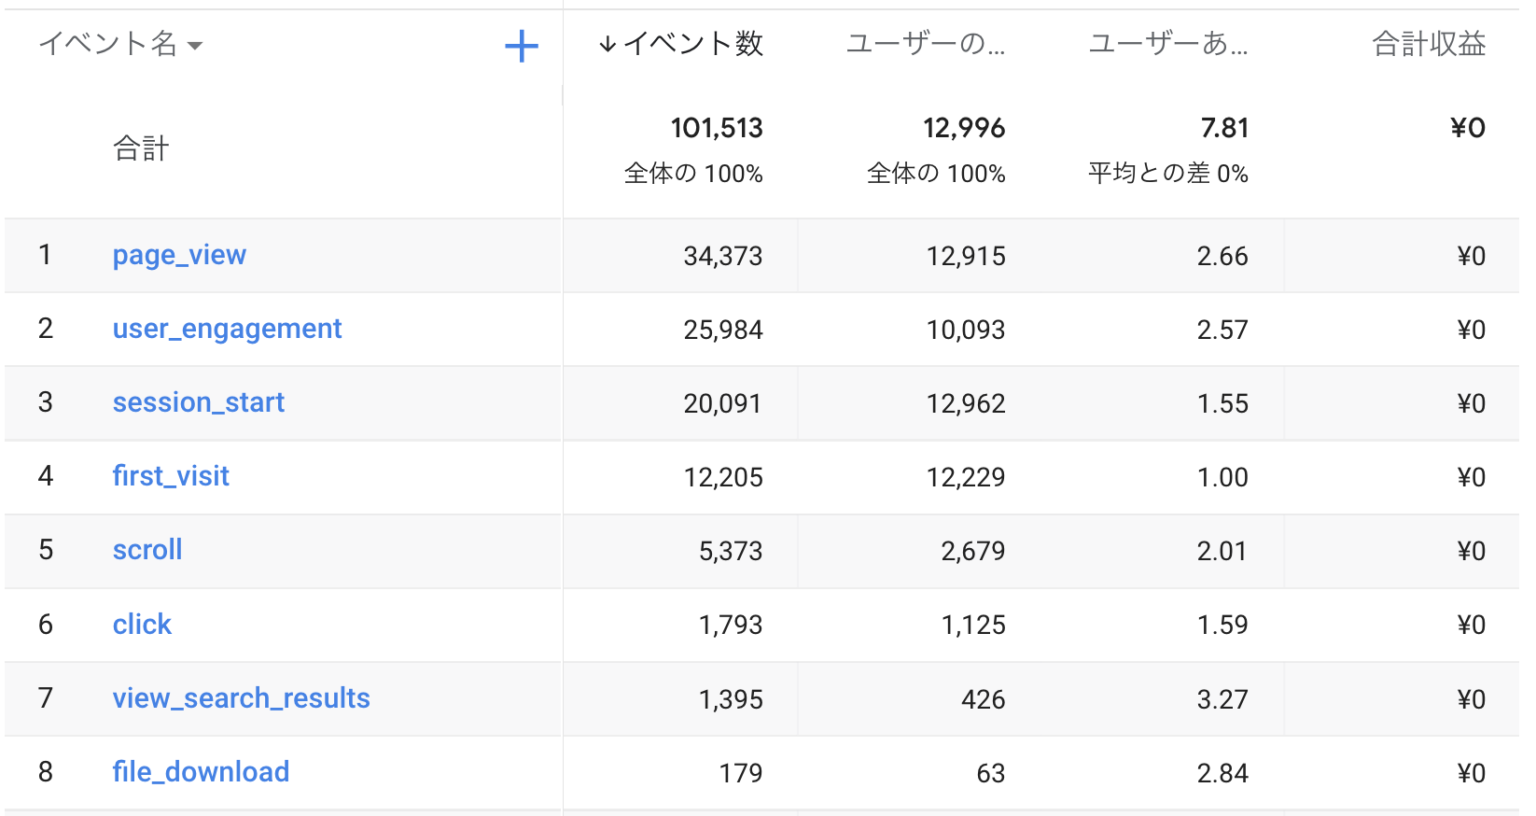Click the total event count 101,513

point(716,128)
